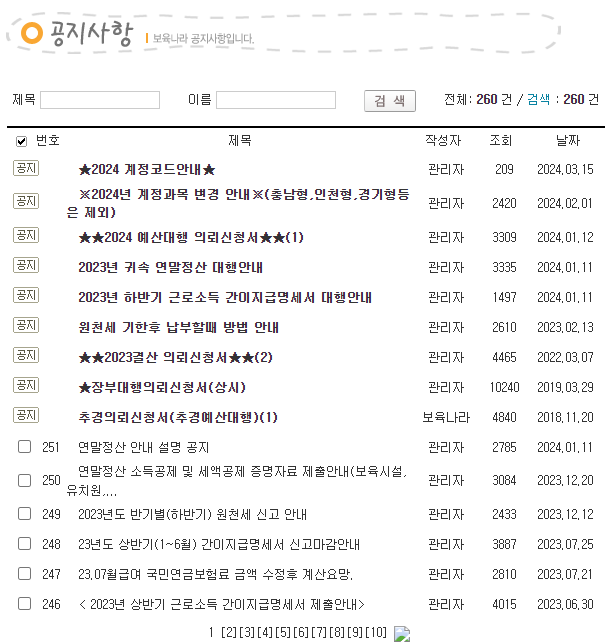Go to page [9]
Image resolution: width=613 pixels, height=643 pixels.
(355, 632)
